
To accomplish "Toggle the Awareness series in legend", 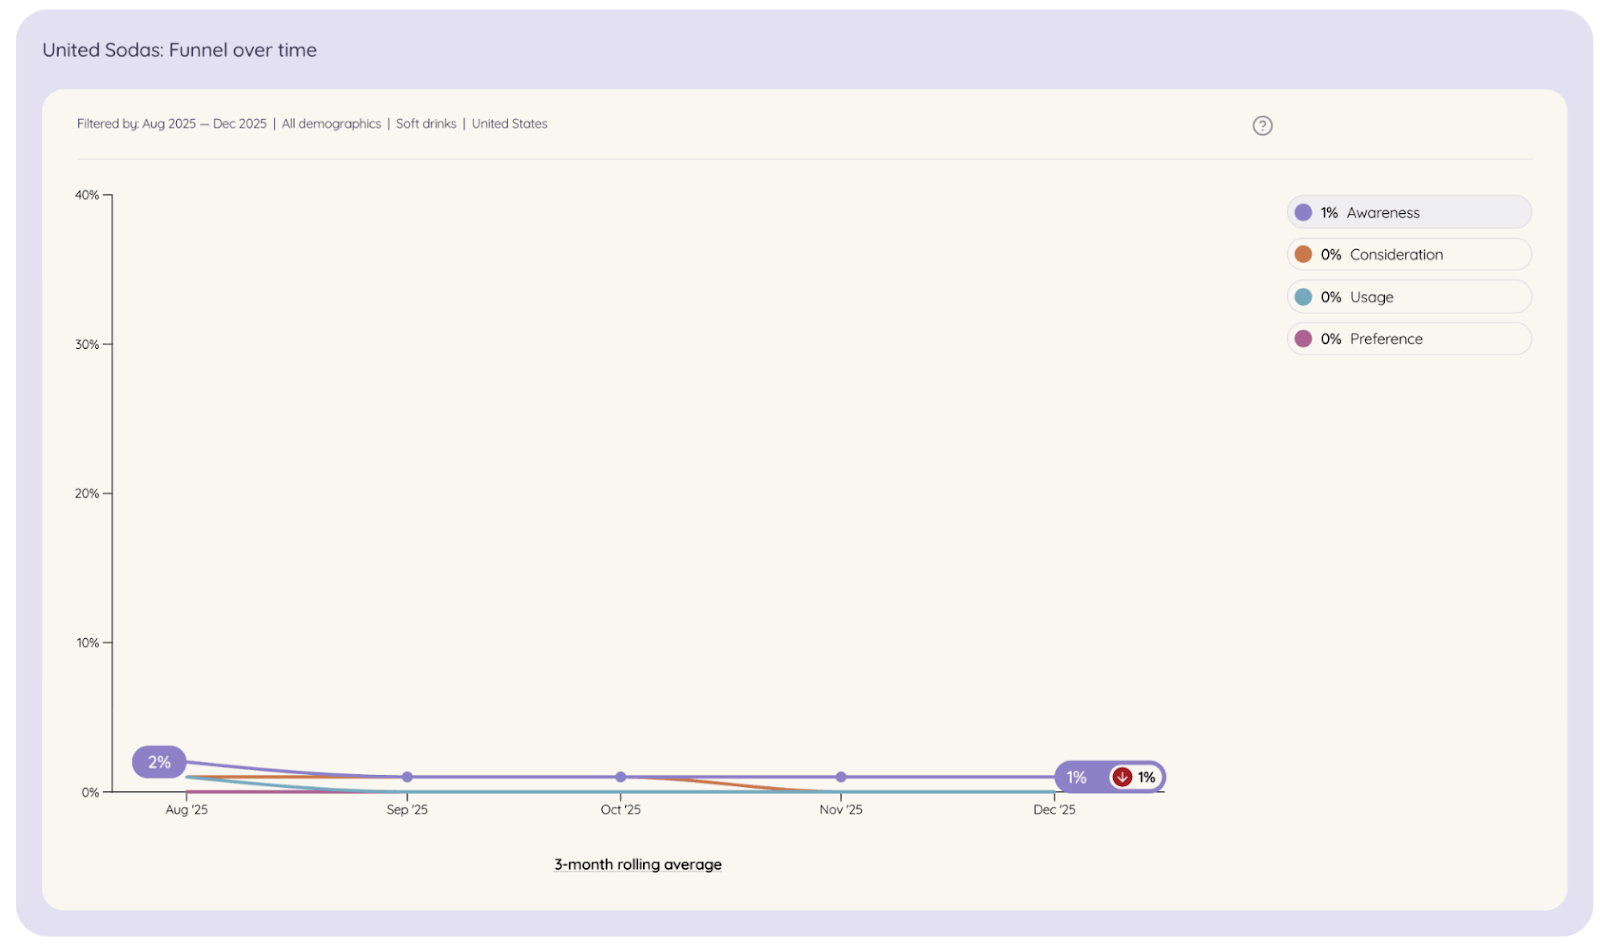I will click(x=1409, y=212).
